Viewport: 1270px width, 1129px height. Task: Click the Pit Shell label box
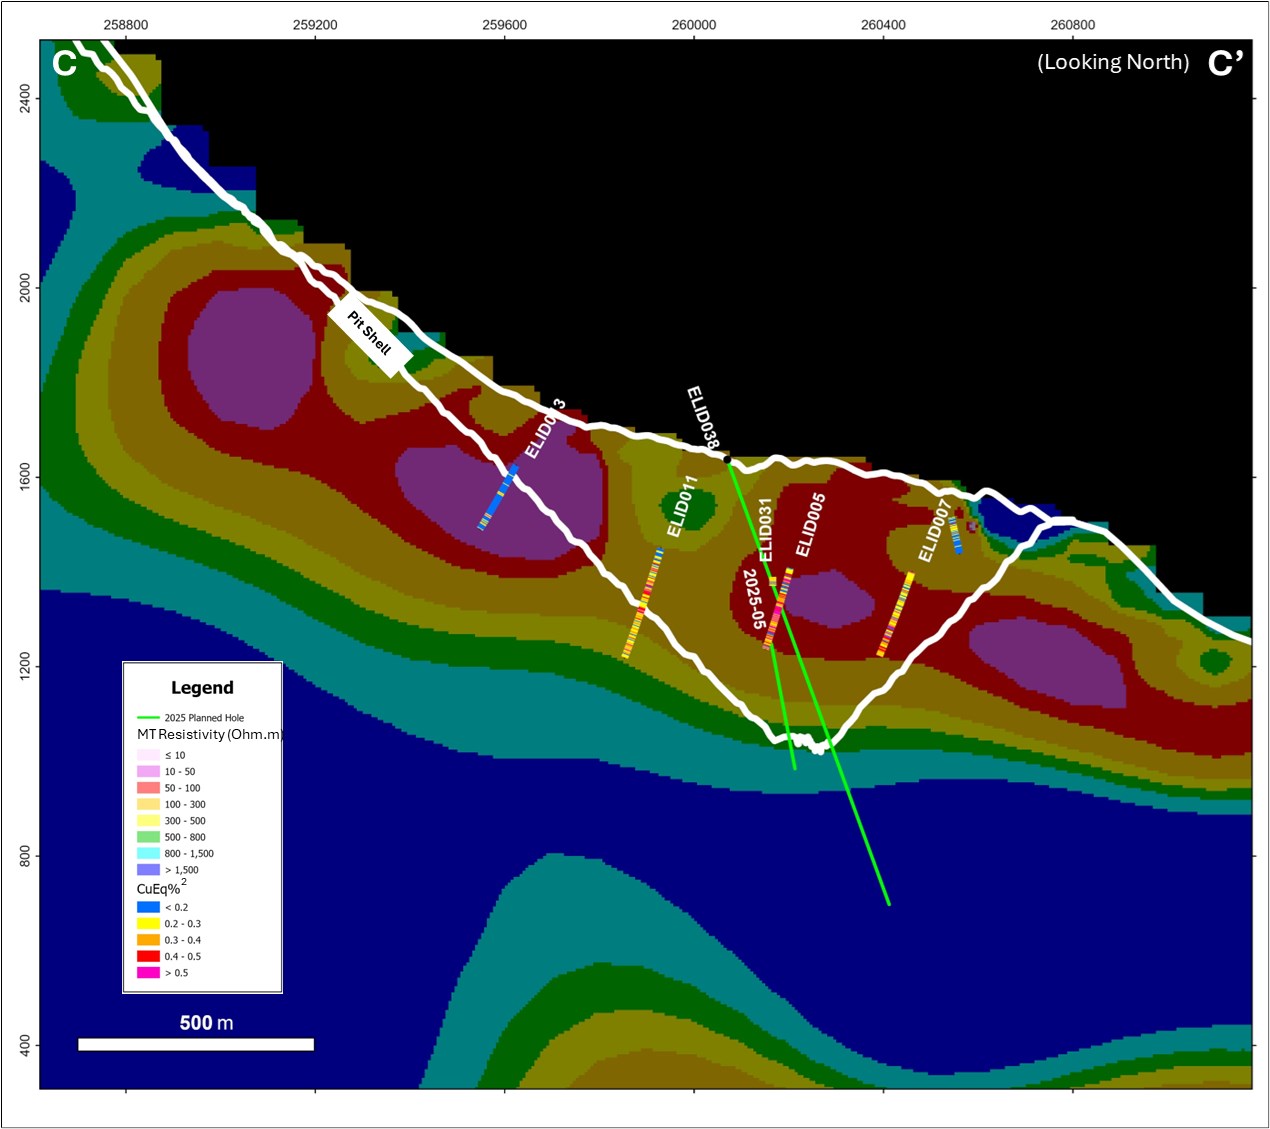tap(370, 334)
